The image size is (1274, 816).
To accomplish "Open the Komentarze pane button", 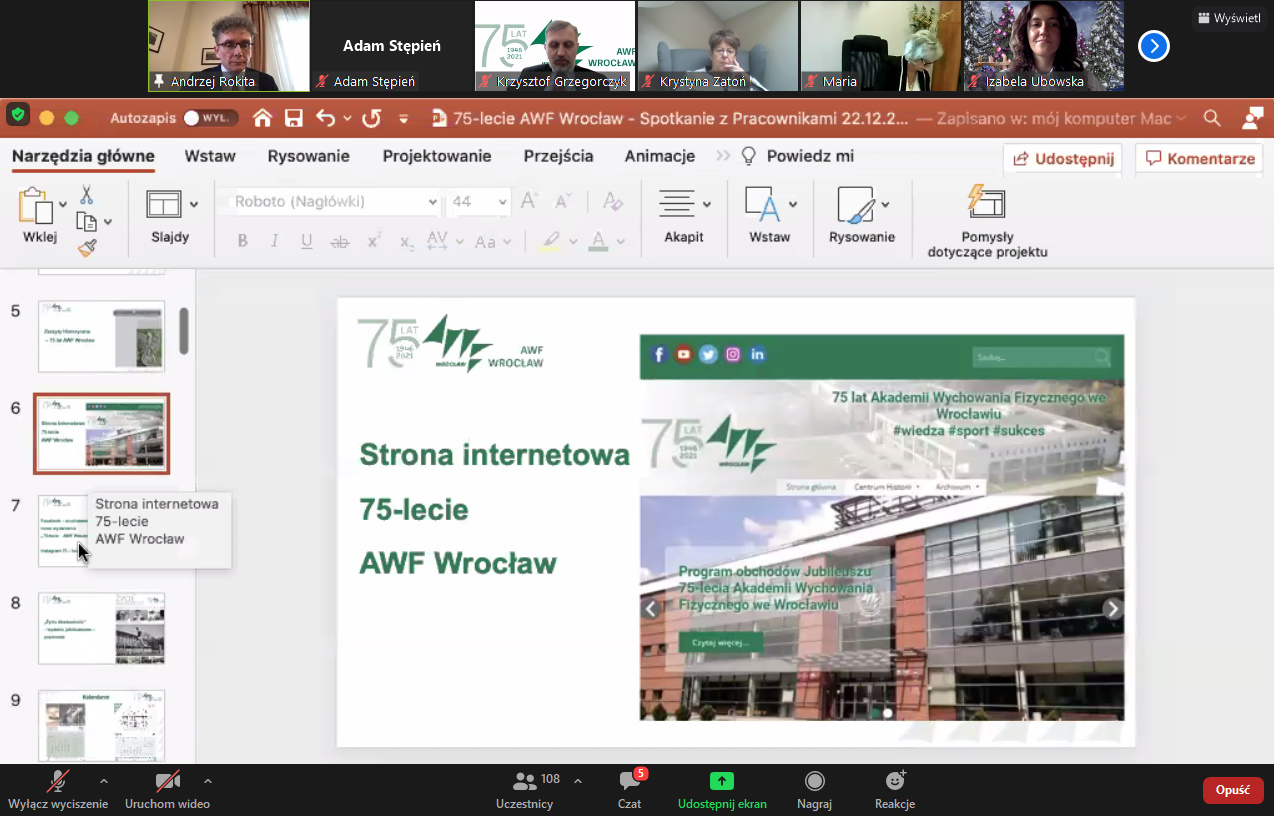I will pyautogui.click(x=1199, y=158).
